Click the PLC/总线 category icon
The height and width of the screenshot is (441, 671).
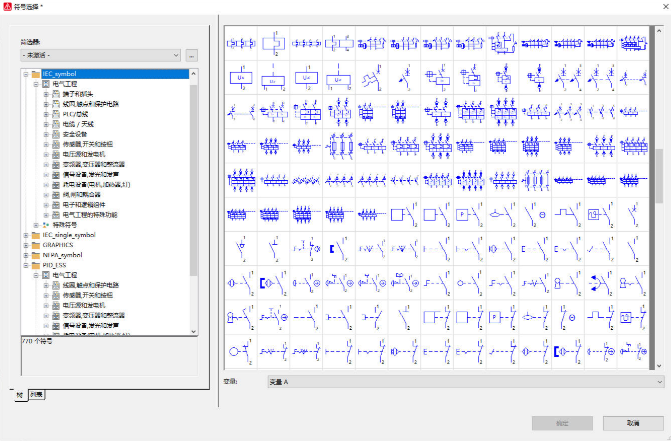[x=57, y=114]
